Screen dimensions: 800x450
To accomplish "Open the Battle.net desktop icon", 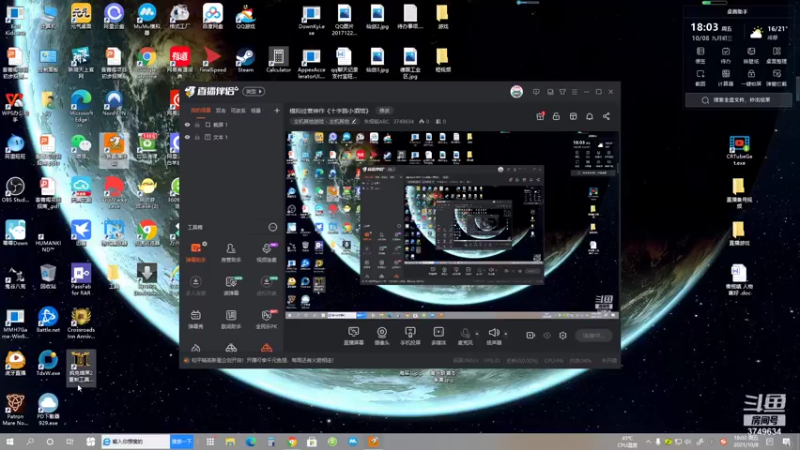I will (48, 320).
